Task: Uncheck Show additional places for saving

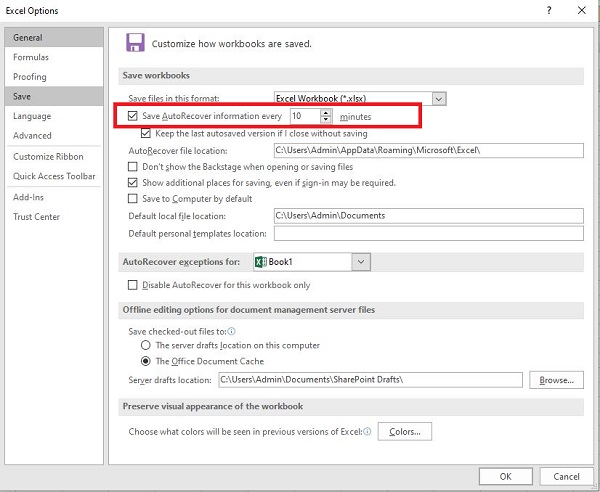Action: point(132,182)
